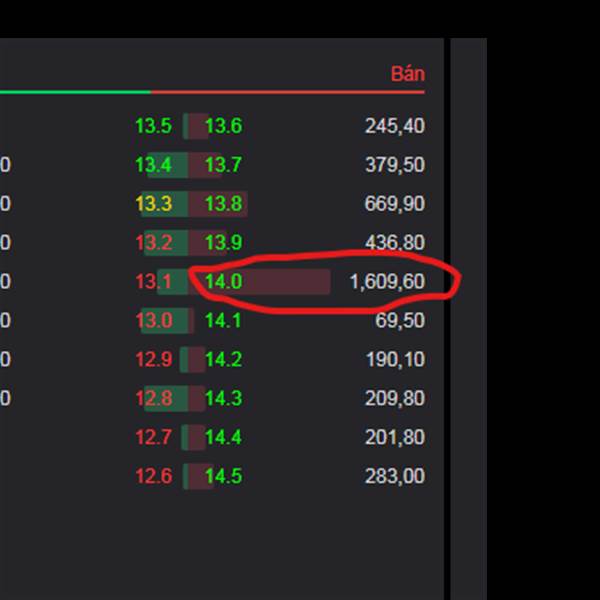The height and width of the screenshot is (600, 600).
Task: Select the 13.9 ask price
Action: pyautogui.click(x=224, y=243)
